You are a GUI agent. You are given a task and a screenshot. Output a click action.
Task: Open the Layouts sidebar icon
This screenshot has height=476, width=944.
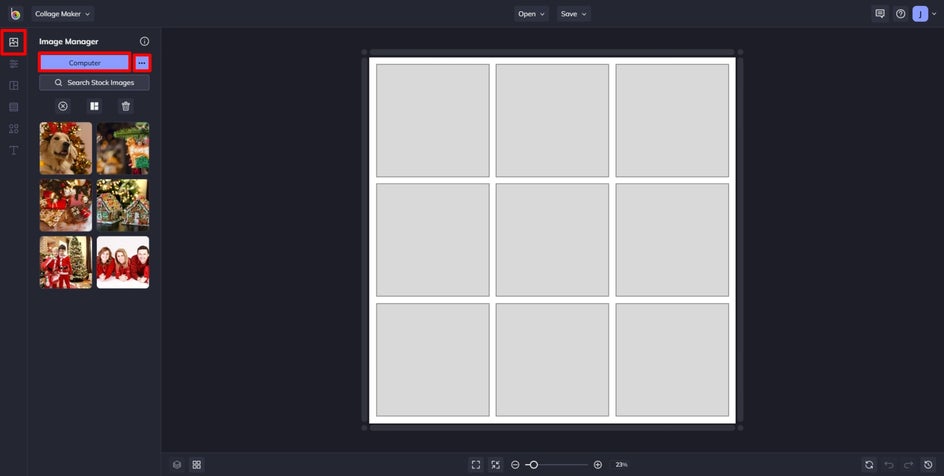tap(14, 85)
